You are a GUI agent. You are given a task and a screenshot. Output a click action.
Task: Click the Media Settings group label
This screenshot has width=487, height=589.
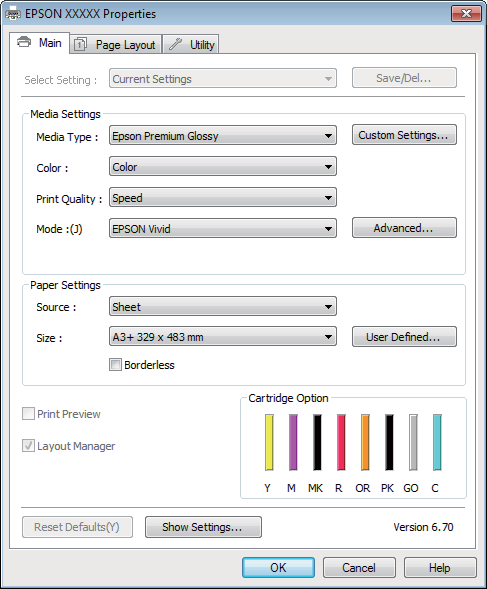[65, 114]
